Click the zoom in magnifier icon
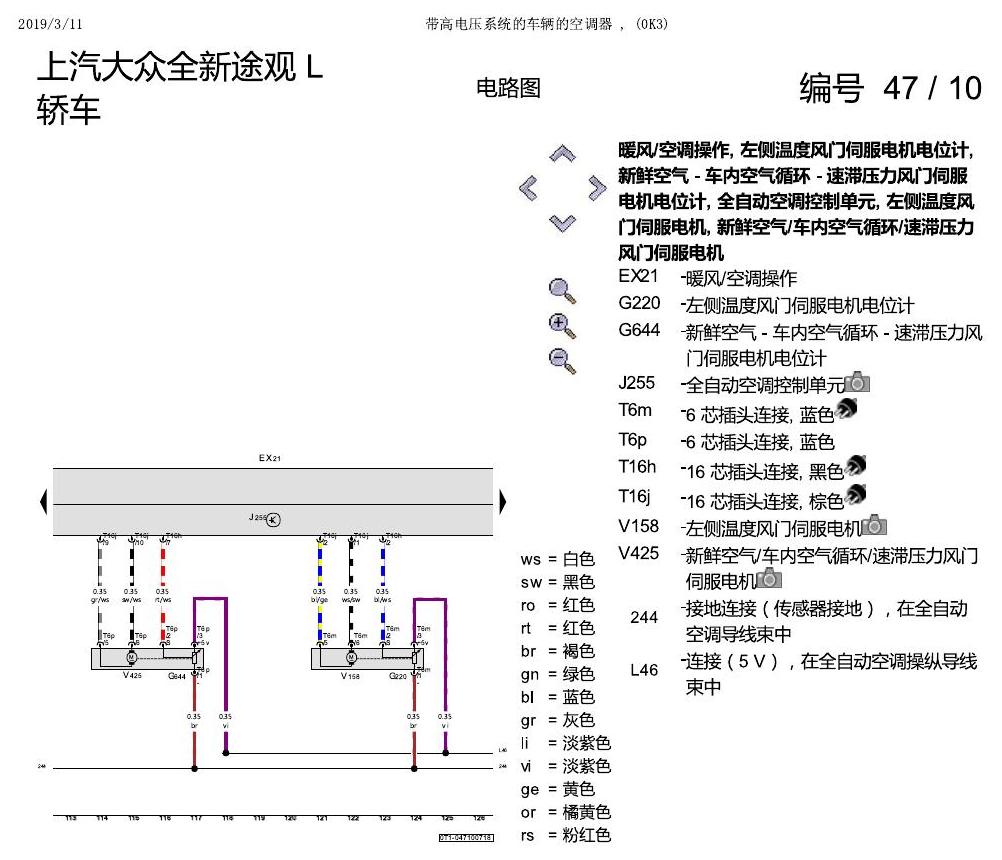Viewport: 1002px width, 860px height. (562, 326)
